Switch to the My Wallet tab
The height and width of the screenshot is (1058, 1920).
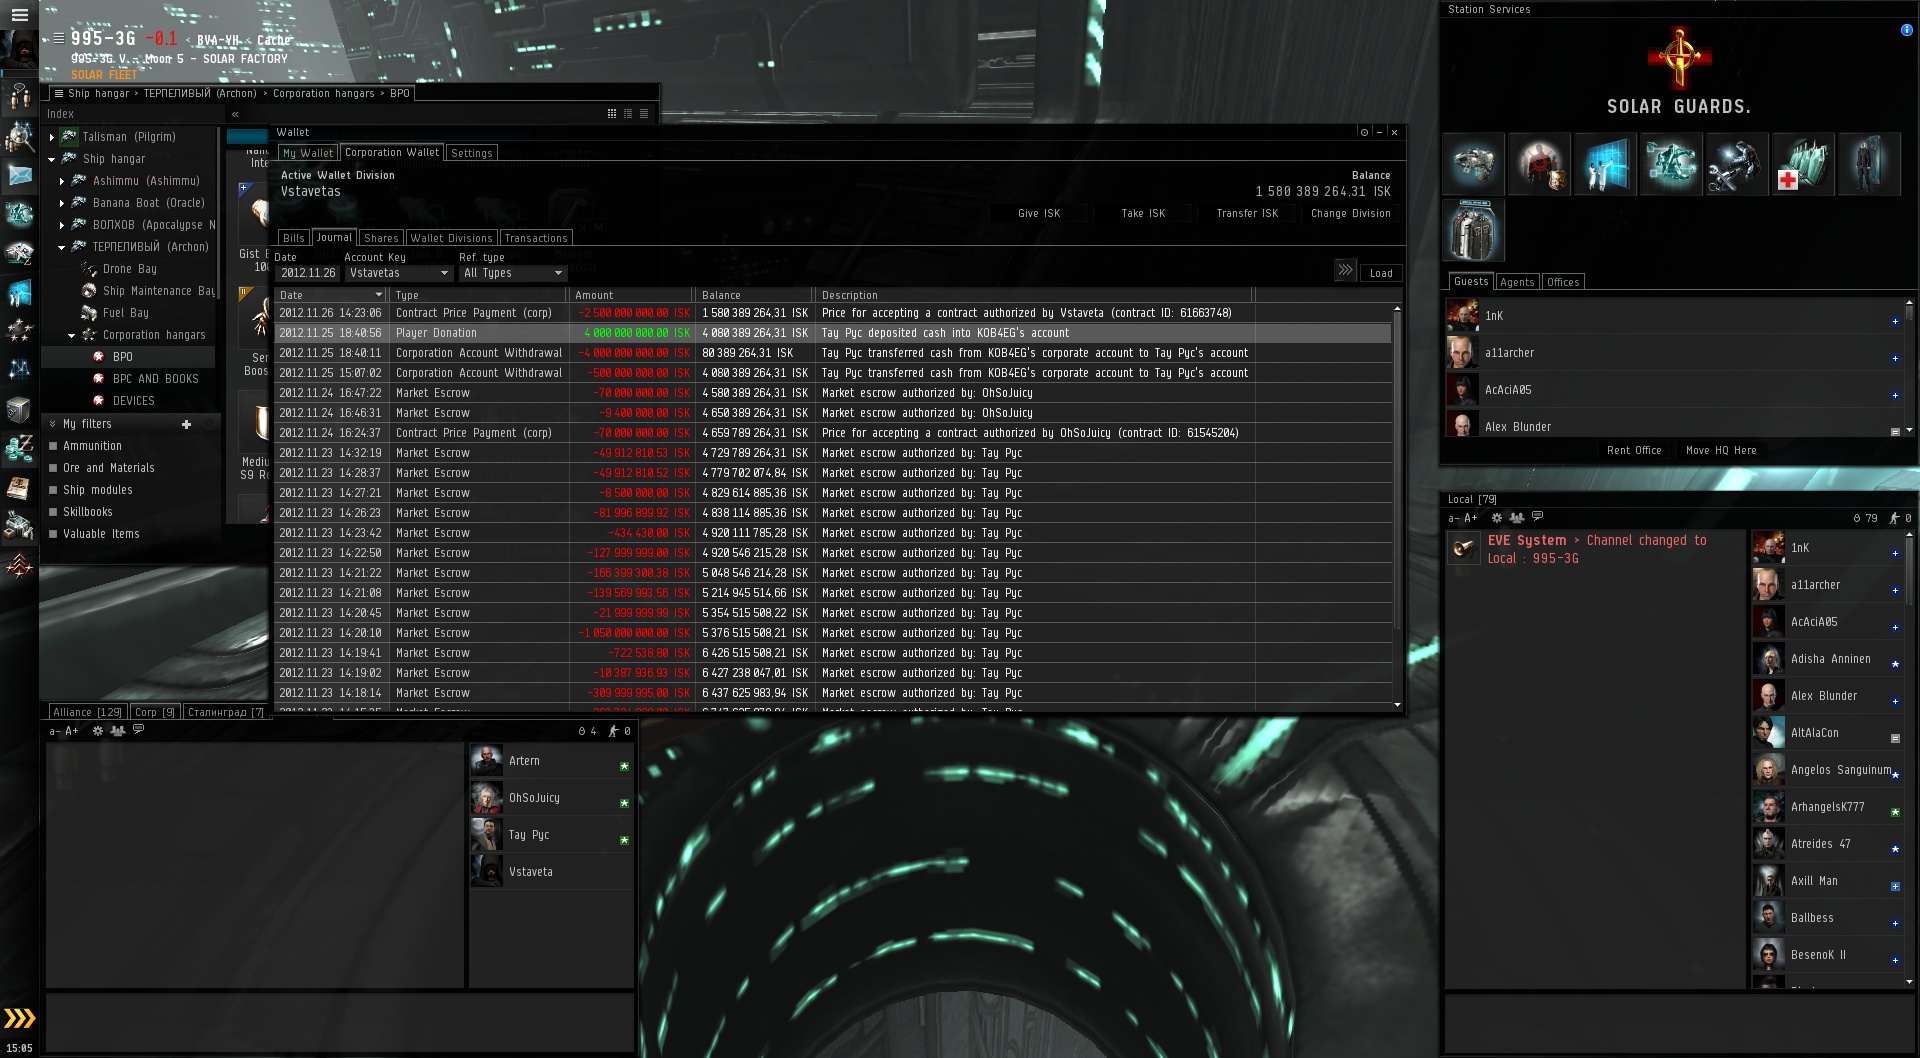[307, 153]
